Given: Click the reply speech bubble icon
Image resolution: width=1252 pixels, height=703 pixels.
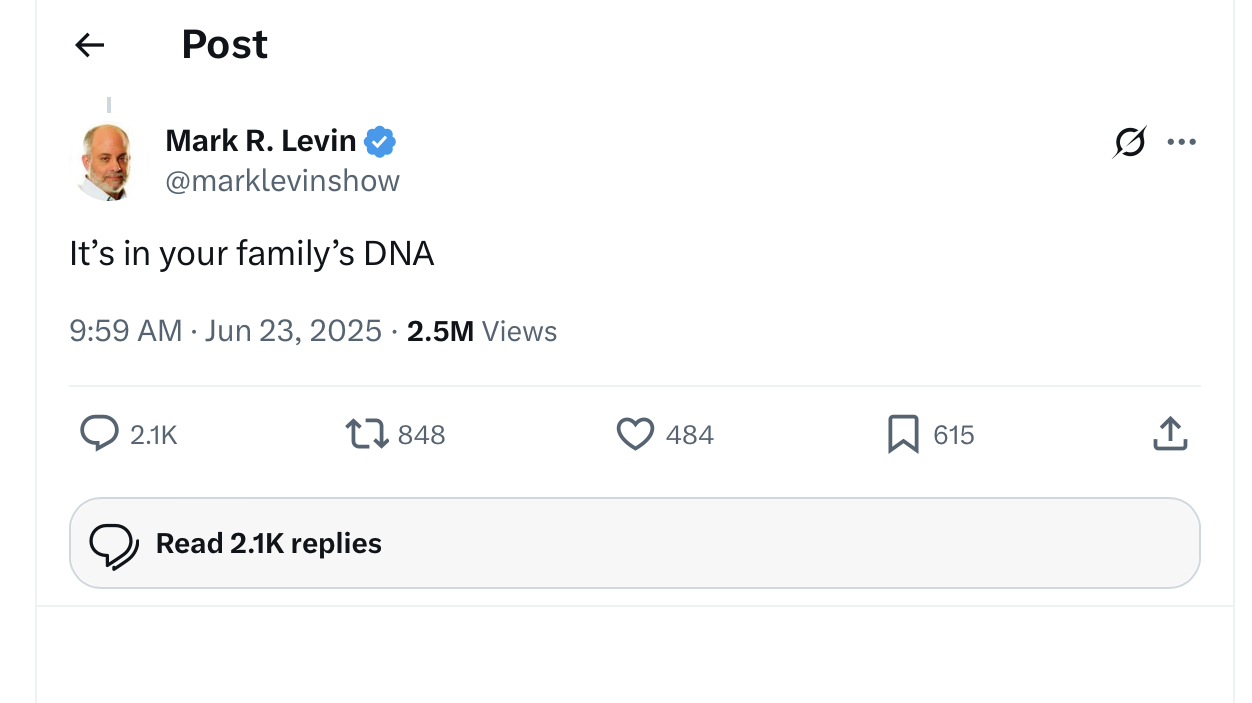Looking at the screenshot, I should (x=99, y=434).
